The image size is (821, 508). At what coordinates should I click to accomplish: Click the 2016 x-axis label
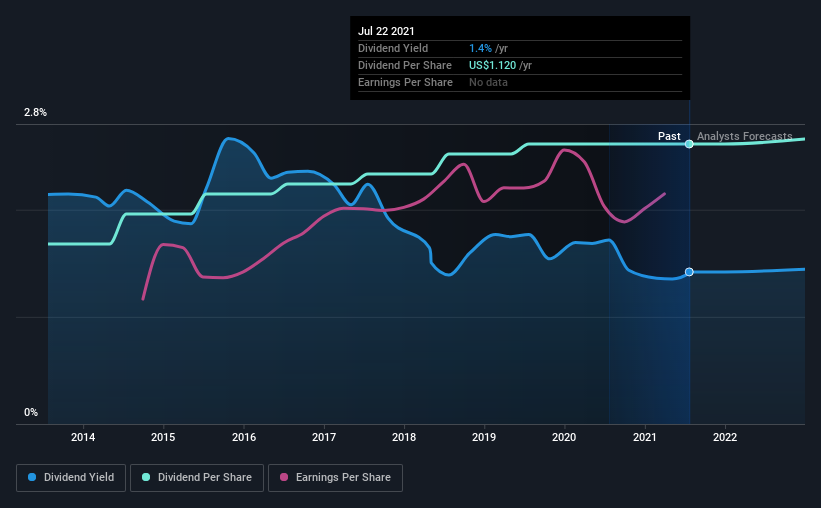coord(244,437)
